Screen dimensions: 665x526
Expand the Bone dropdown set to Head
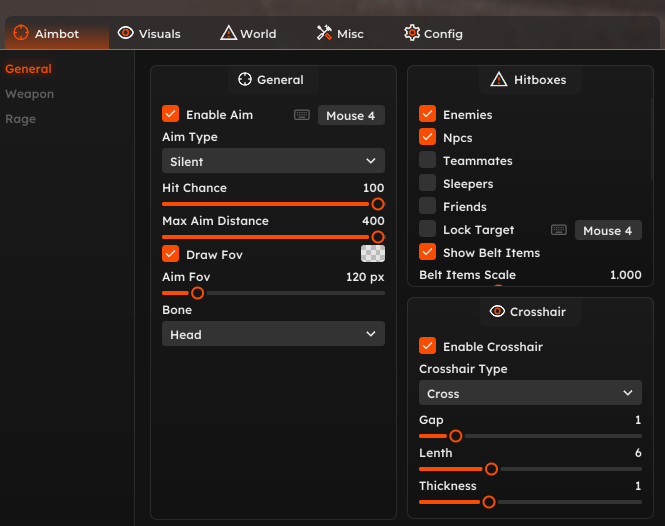[273, 335]
